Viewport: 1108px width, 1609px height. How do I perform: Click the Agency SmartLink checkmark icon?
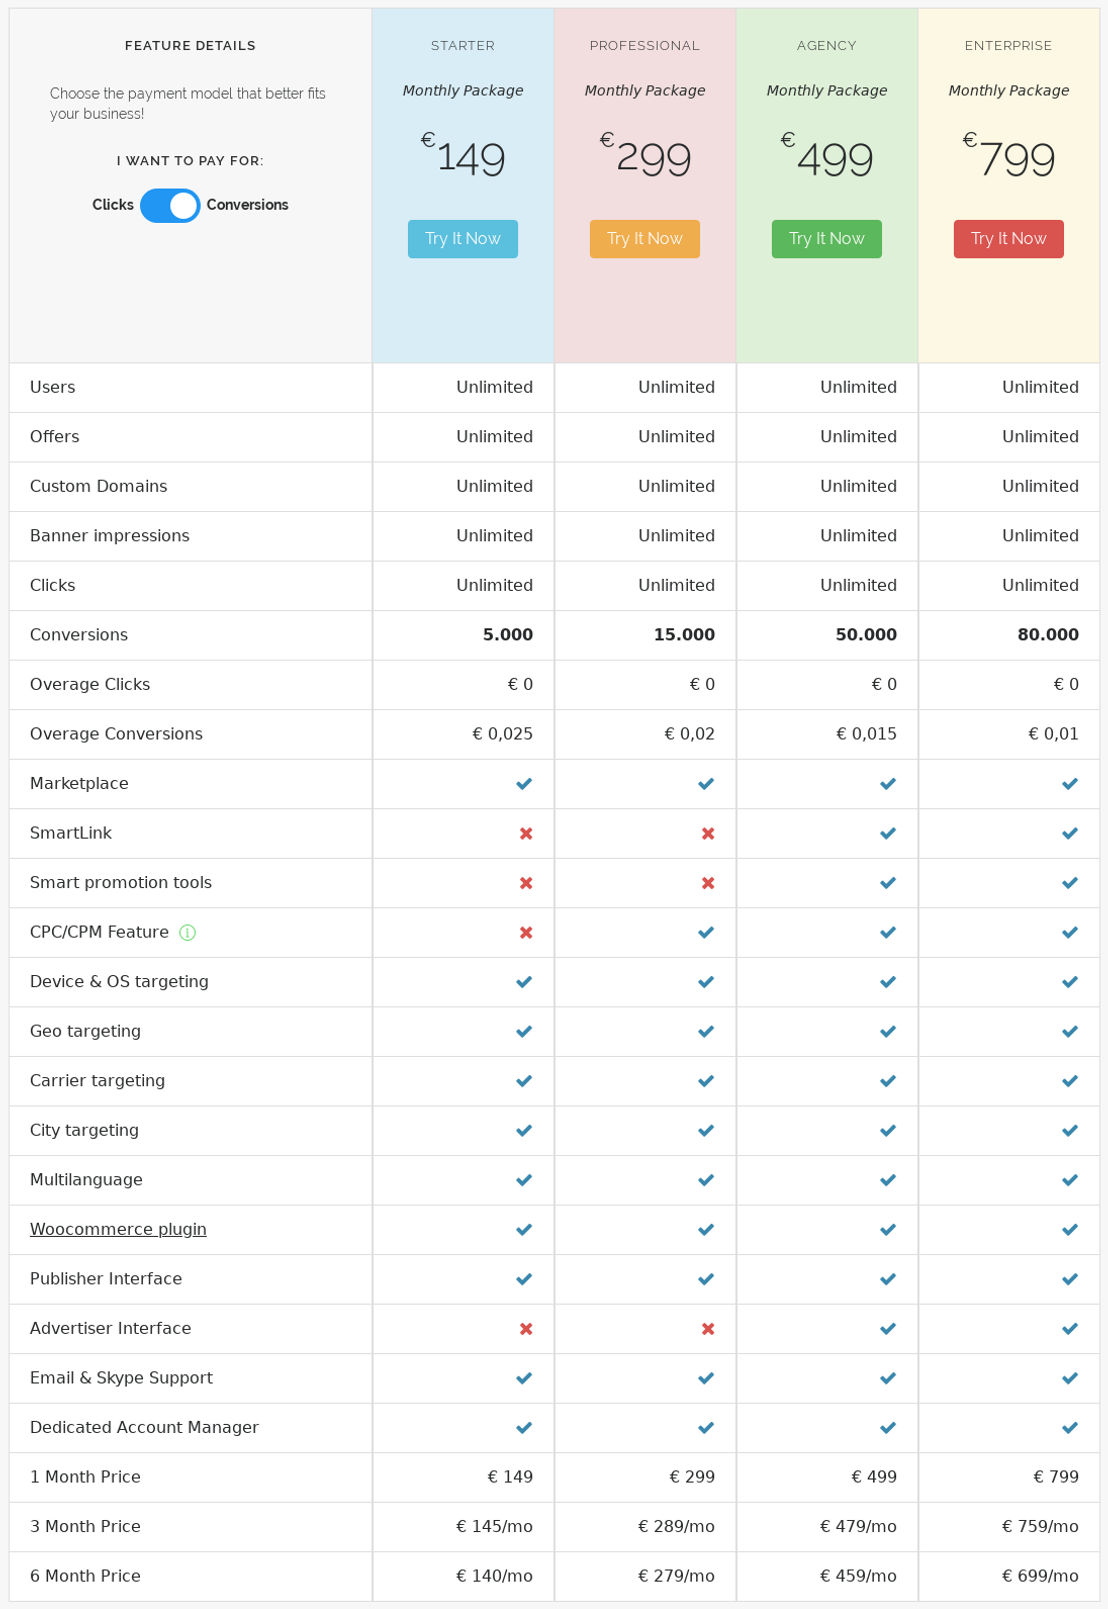888,833
